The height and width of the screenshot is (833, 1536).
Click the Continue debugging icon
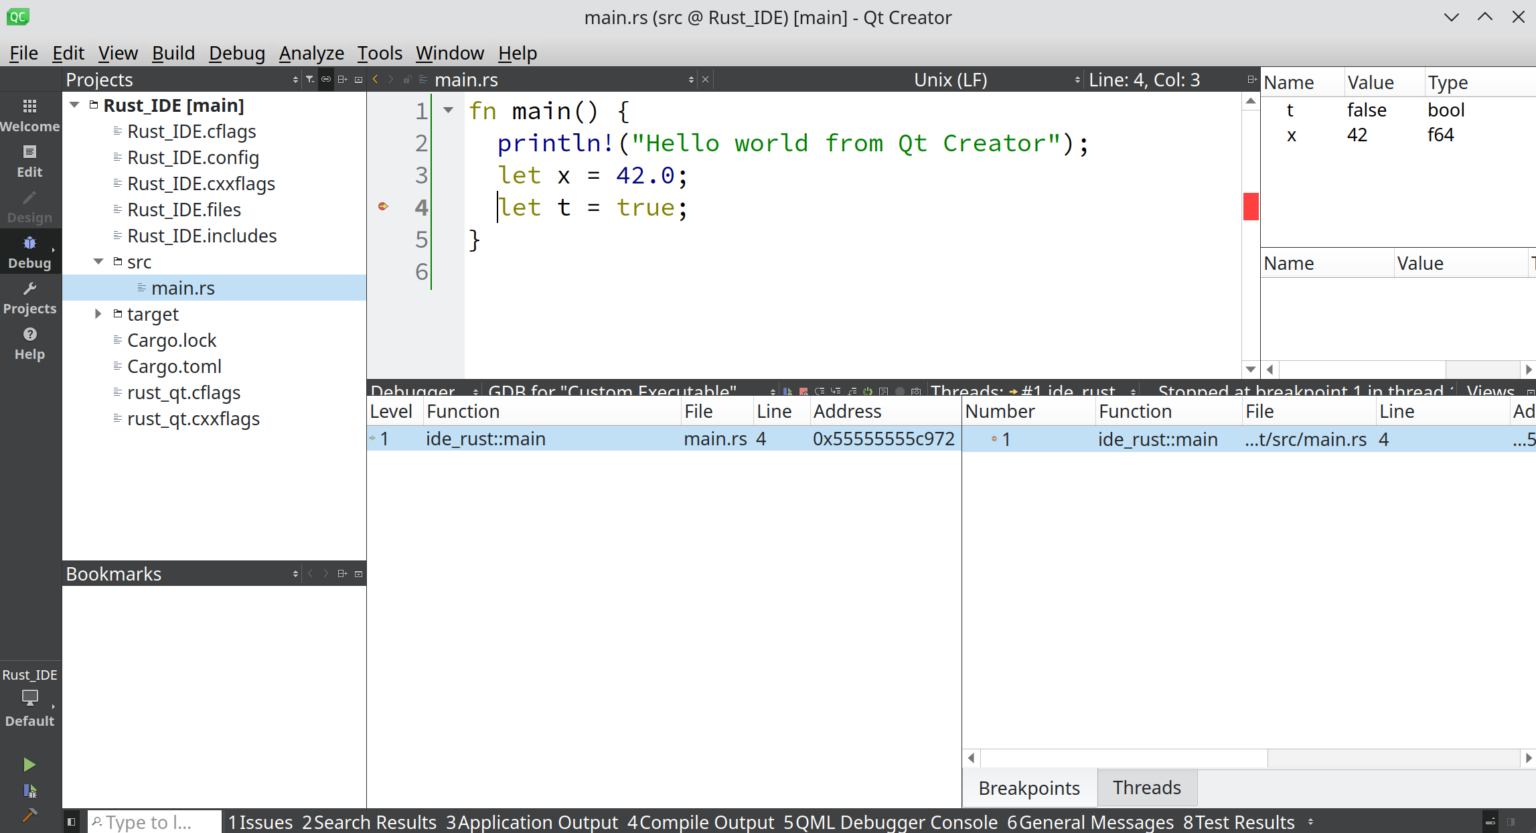[x=786, y=392]
